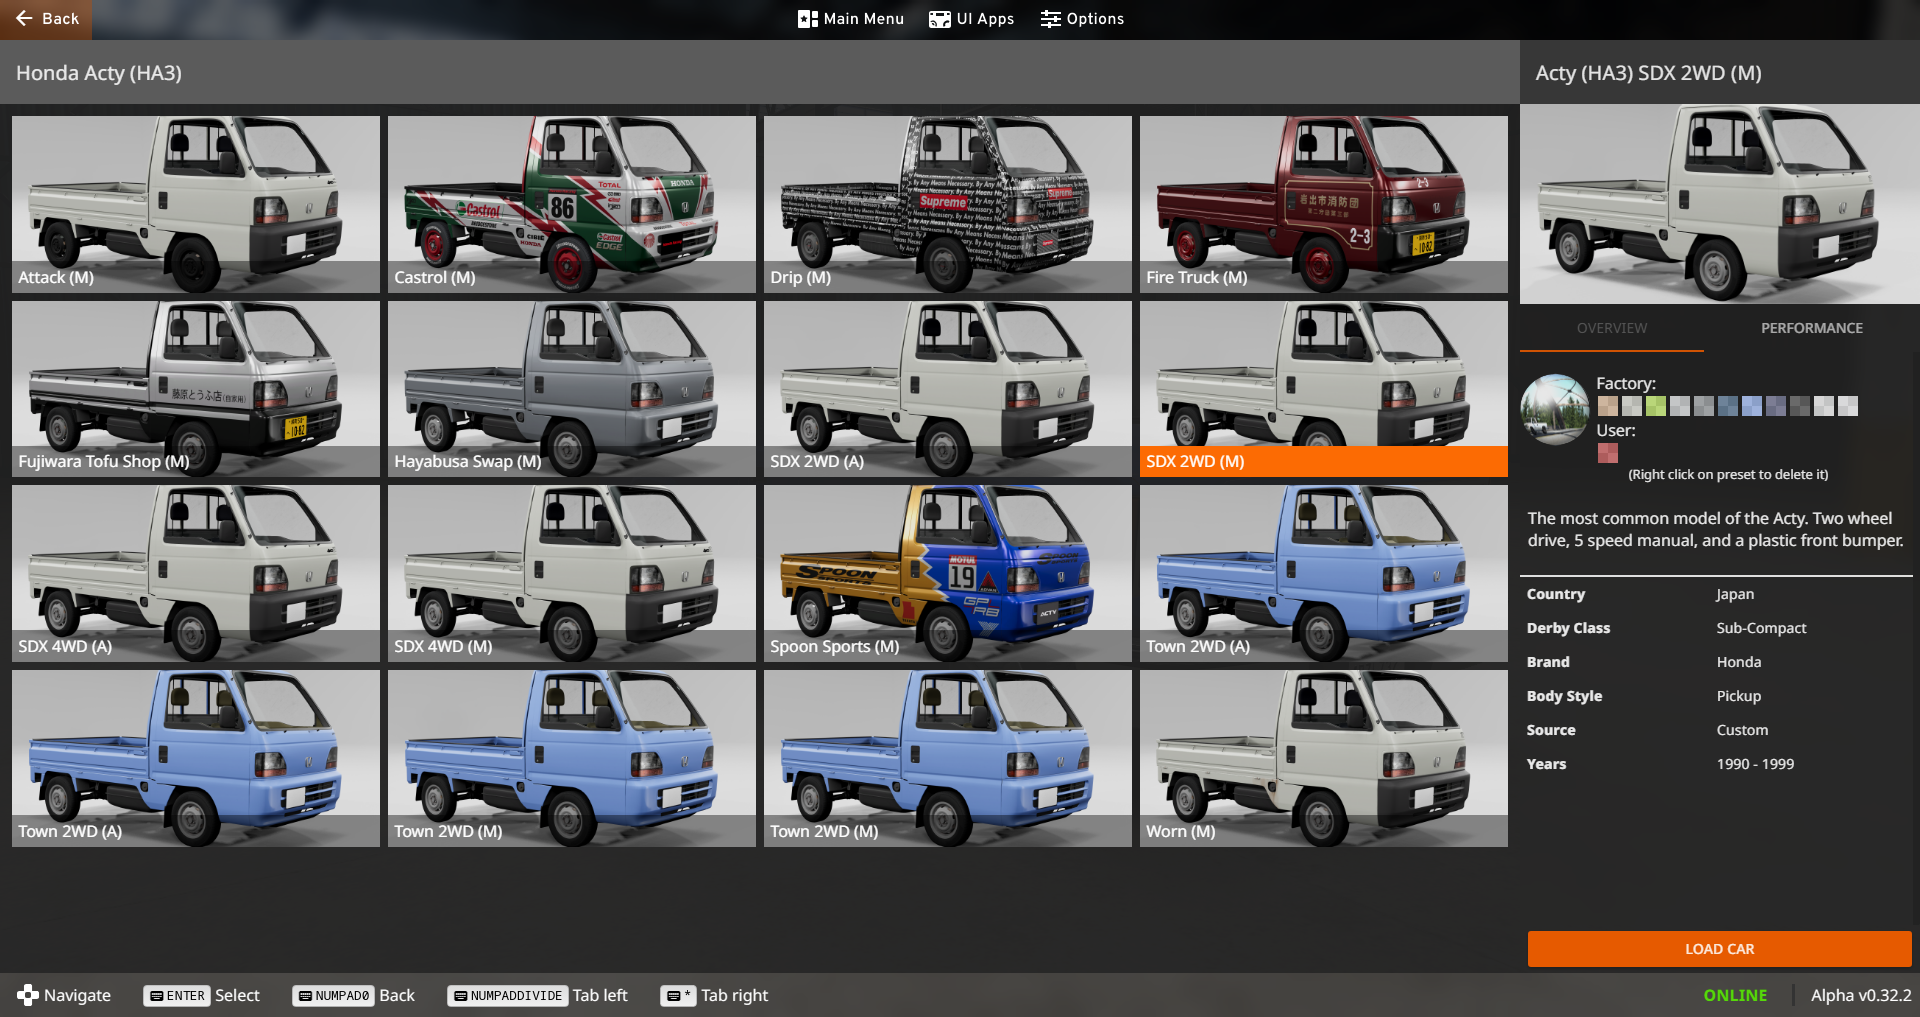Click the round paint preview image
The width and height of the screenshot is (1920, 1017).
1554,409
